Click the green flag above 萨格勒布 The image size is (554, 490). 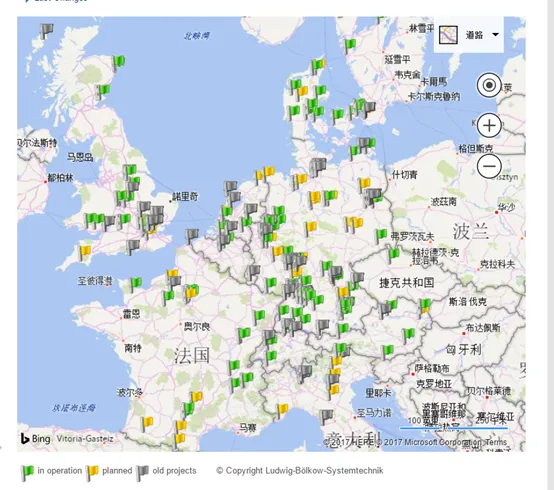click(387, 352)
